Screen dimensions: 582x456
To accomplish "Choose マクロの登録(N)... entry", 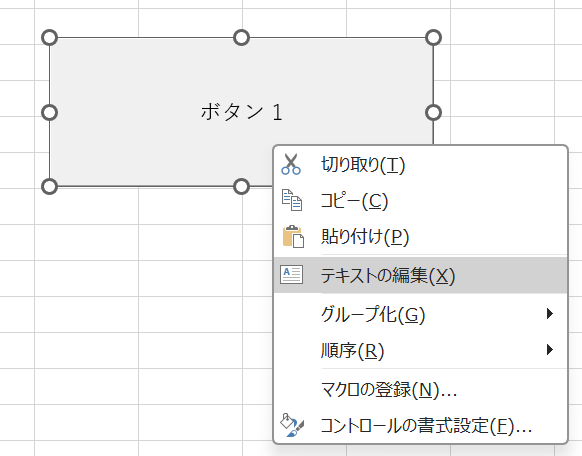I will (x=421, y=390).
